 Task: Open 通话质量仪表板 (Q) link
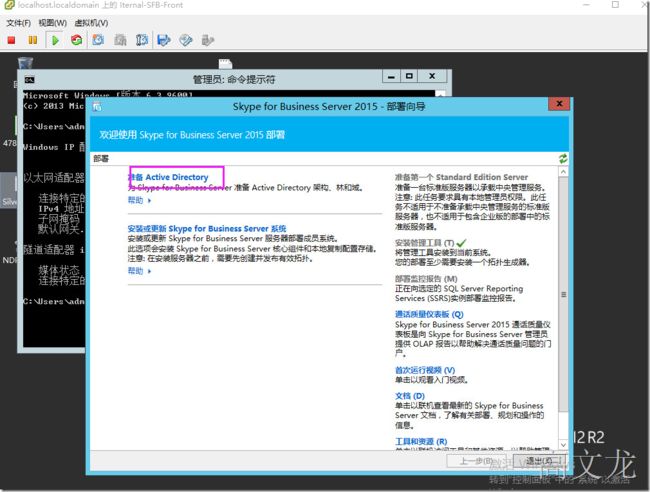click(x=429, y=314)
